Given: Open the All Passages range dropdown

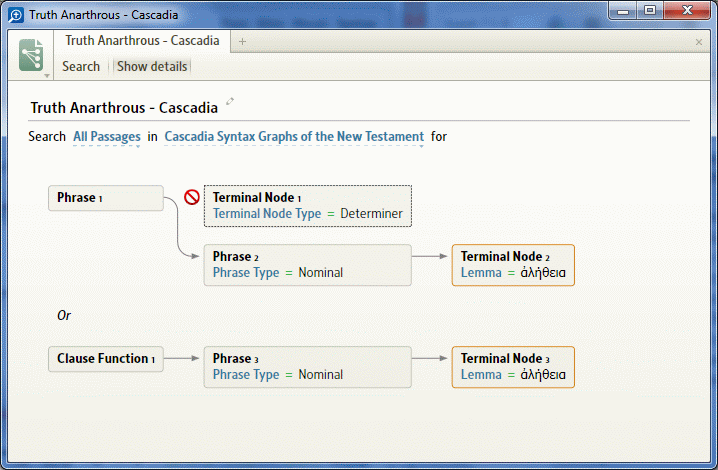Looking at the screenshot, I should point(107,137).
